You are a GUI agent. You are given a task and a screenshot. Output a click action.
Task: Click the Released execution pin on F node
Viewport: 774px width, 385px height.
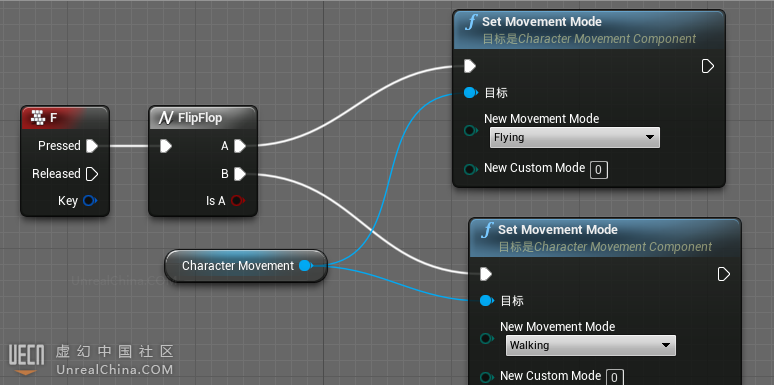point(92,174)
